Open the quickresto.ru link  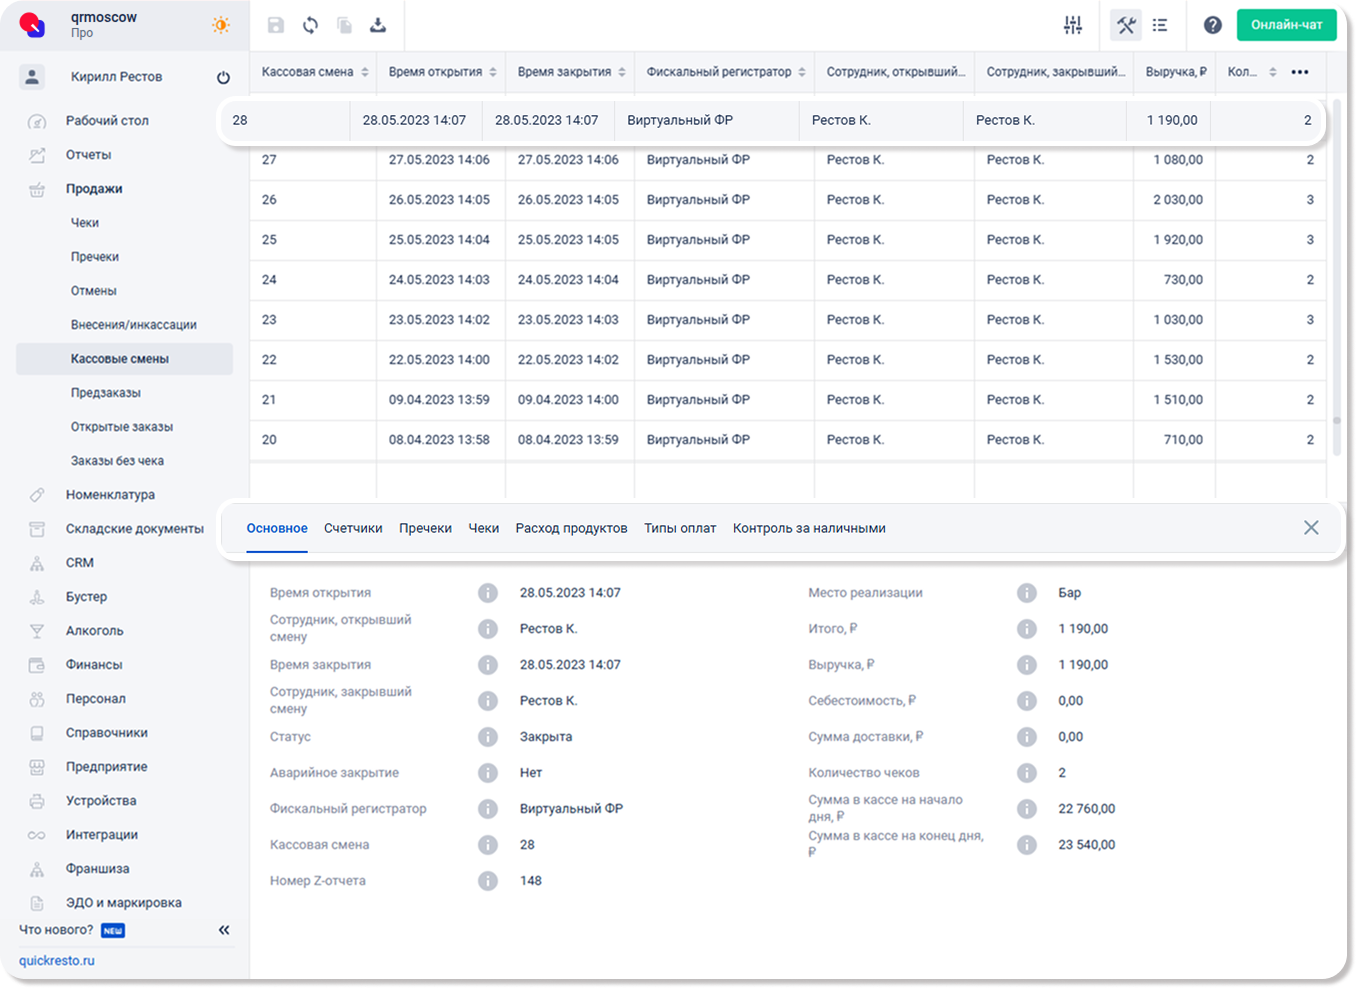click(57, 960)
